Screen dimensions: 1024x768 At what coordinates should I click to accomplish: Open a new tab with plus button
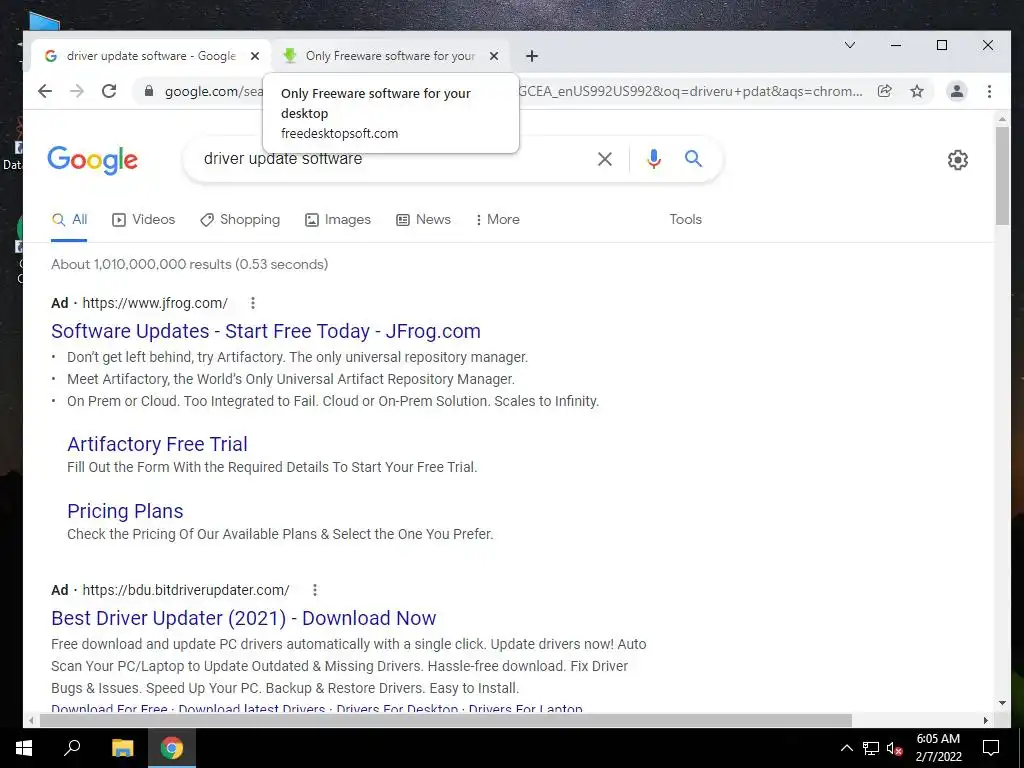point(532,56)
